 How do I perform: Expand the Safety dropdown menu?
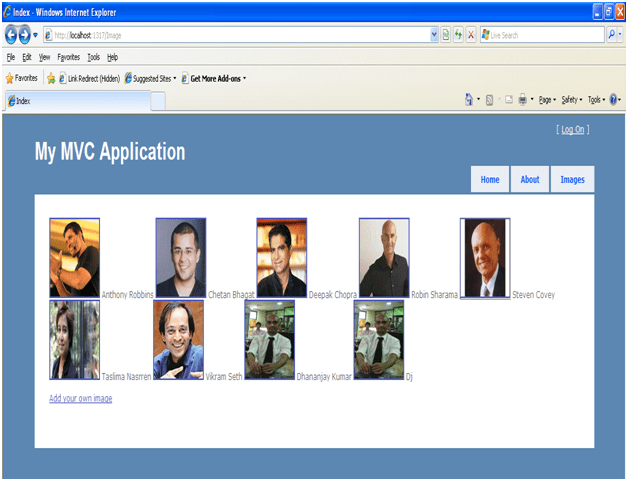(x=571, y=100)
